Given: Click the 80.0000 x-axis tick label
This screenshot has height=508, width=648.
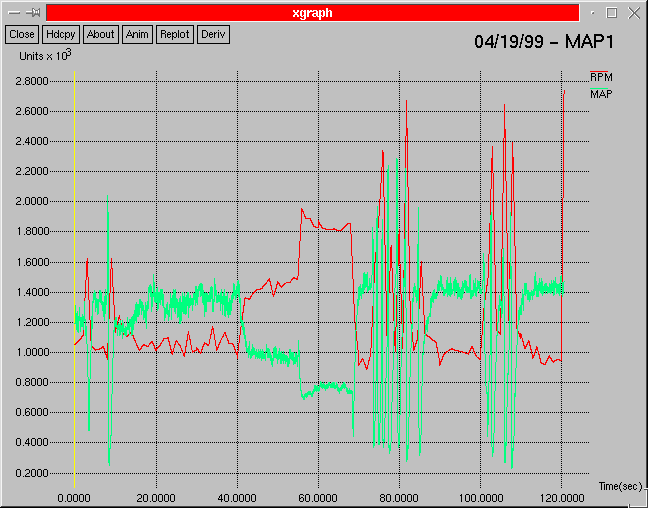Looking at the screenshot, I should coord(399,498).
